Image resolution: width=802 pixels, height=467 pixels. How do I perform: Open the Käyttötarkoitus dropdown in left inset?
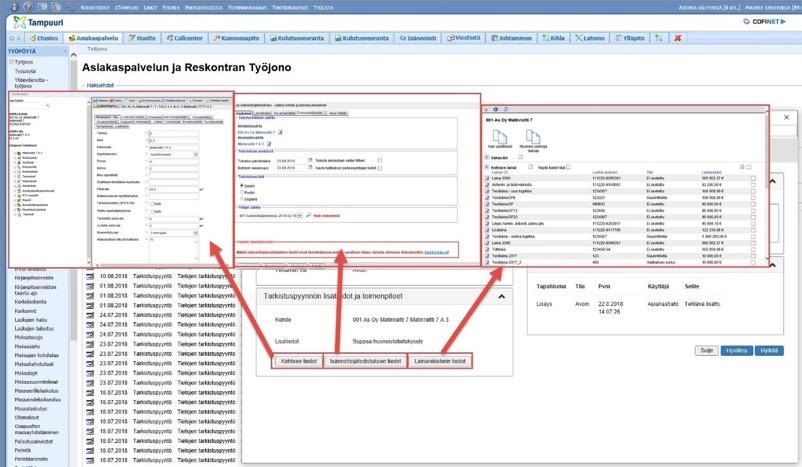click(195, 154)
